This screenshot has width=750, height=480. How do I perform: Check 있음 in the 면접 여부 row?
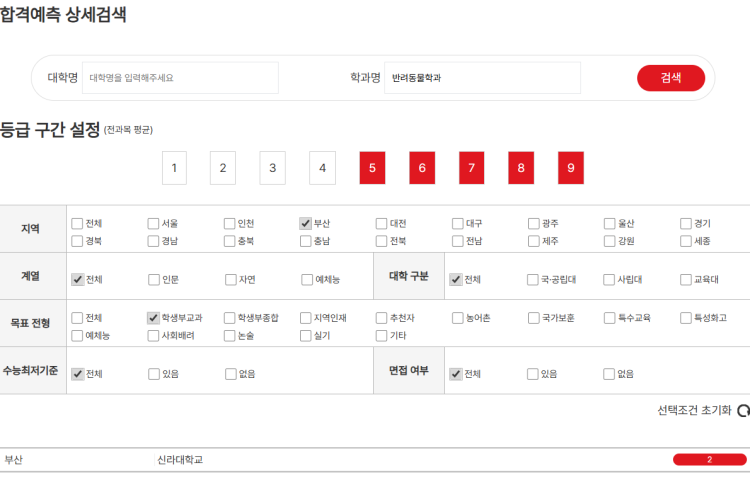(533, 374)
